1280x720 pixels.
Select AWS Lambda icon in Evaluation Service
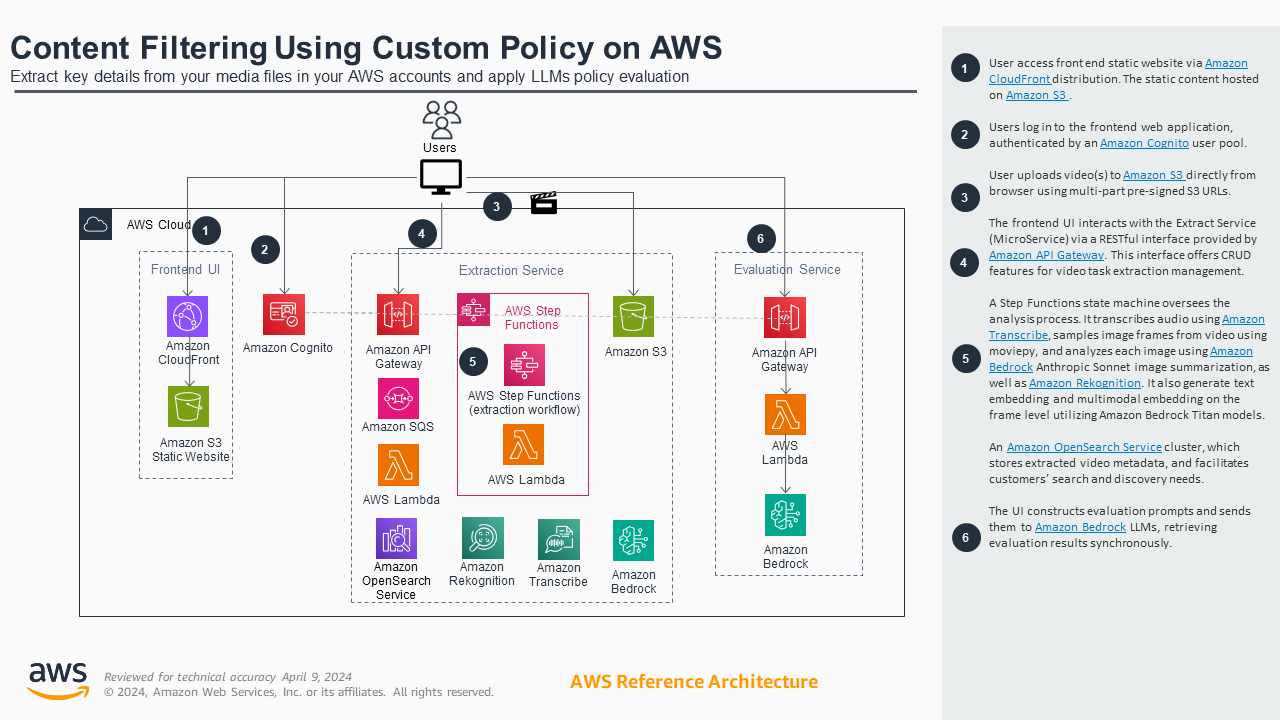pyautogui.click(x=785, y=414)
